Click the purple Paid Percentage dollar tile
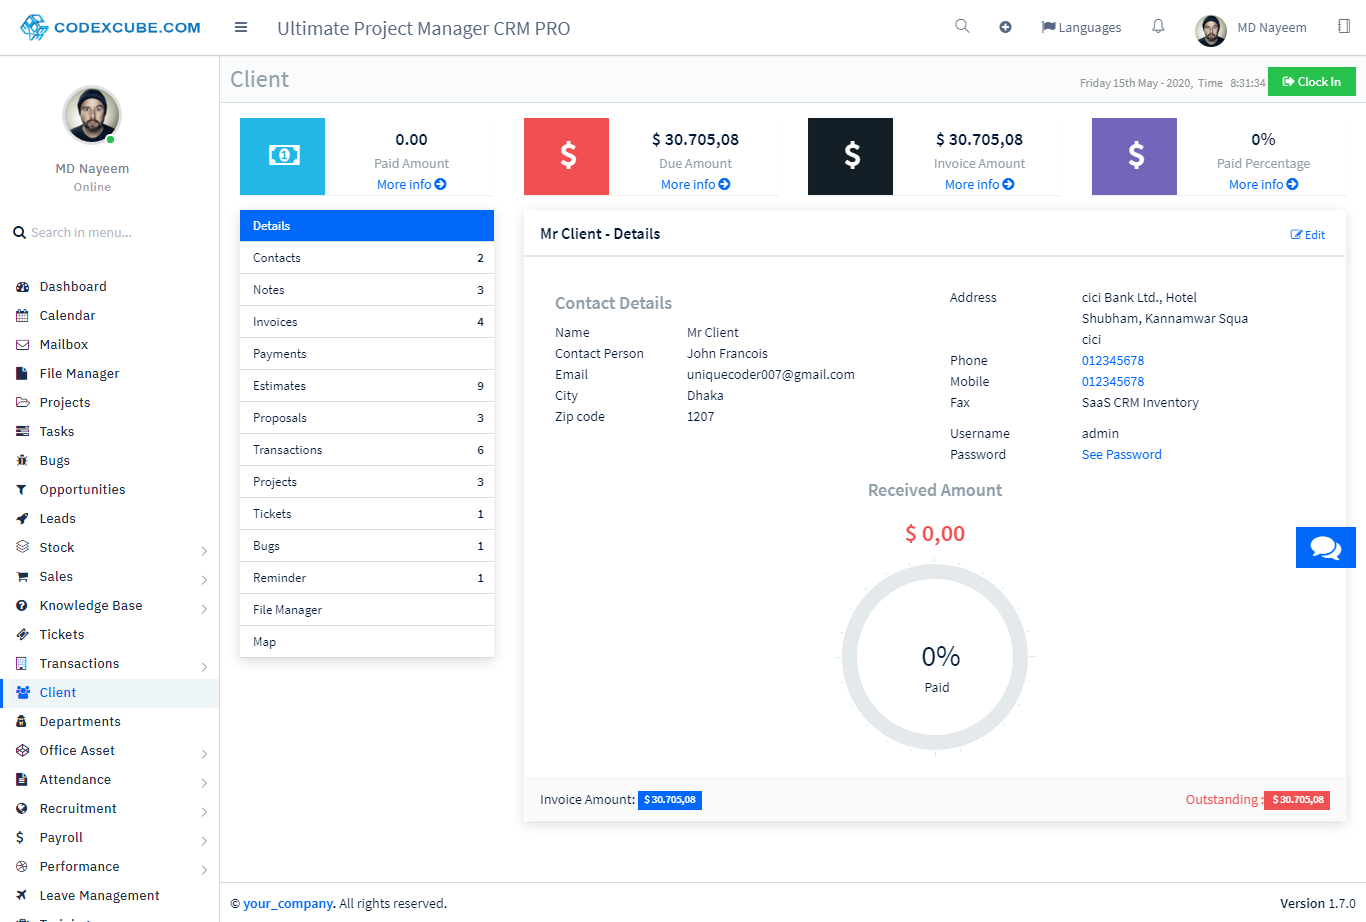Image resolution: width=1366 pixels, height=922 pixels. [1134, 156]
